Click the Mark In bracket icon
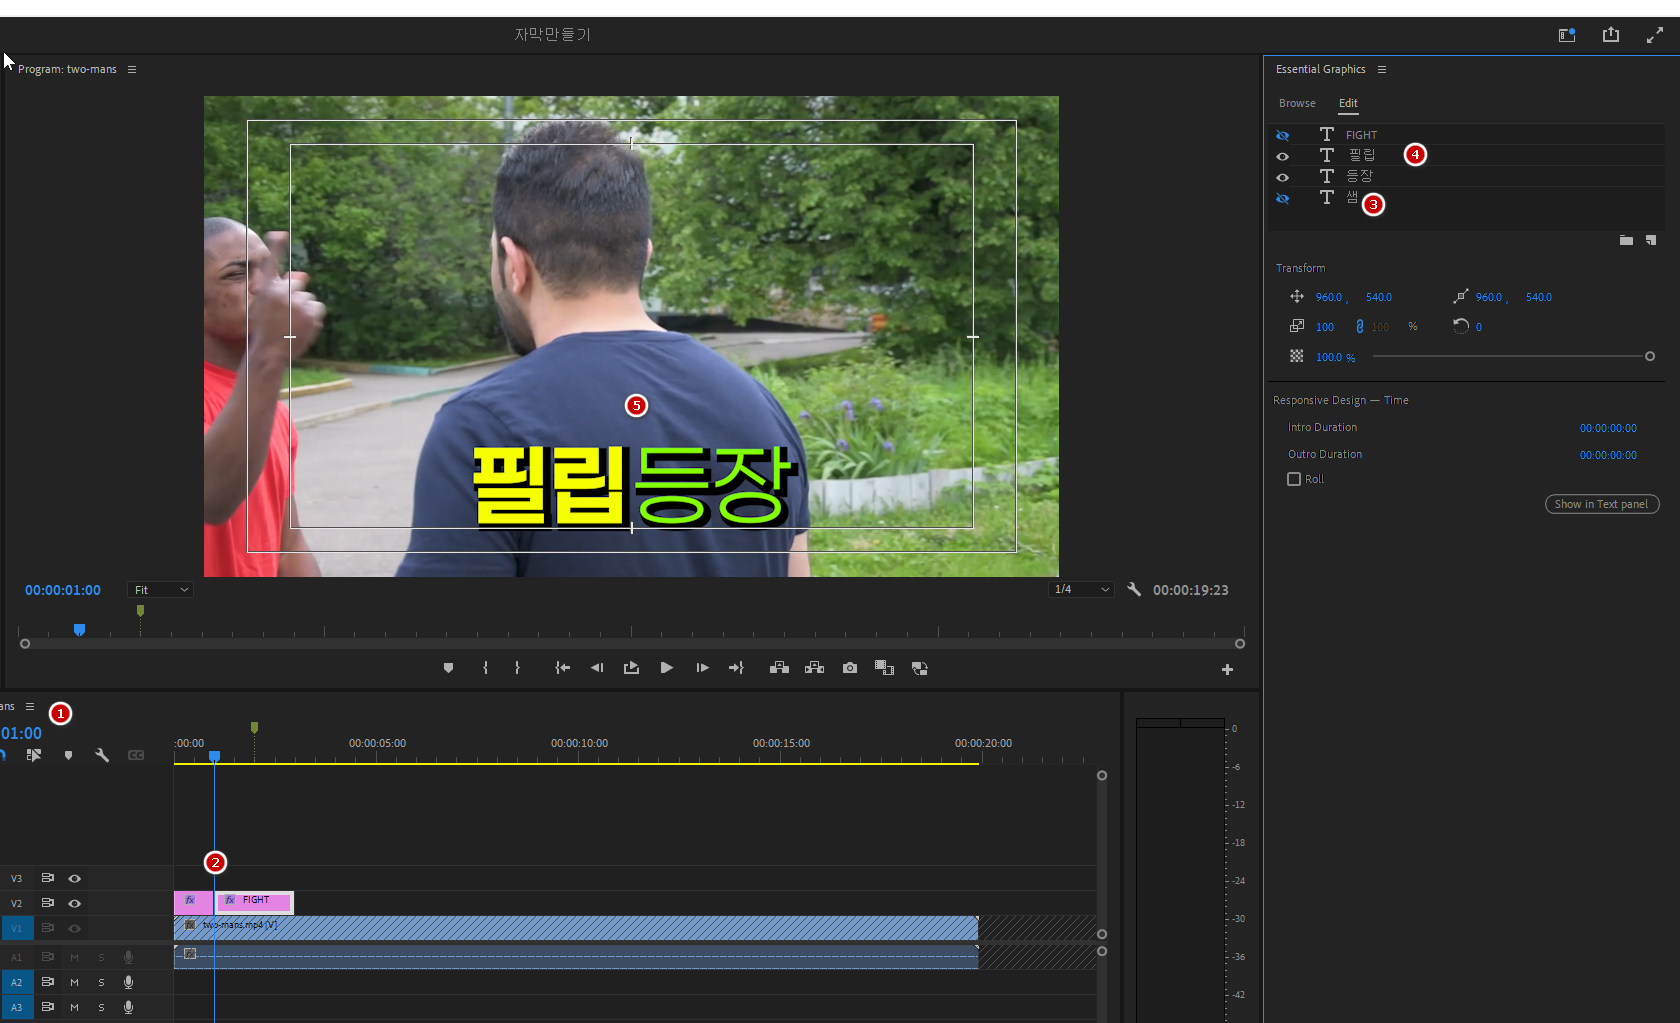The image size is (1680, 1023). [486, 668]
